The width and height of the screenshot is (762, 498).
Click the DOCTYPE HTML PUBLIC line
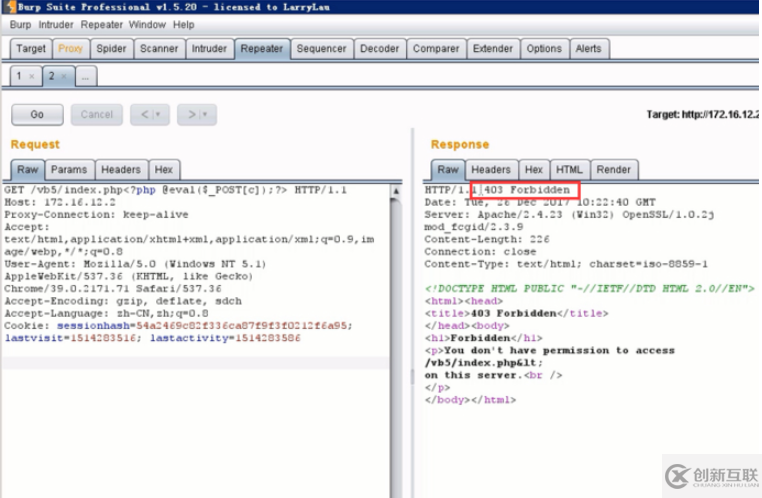pyautogui.click(x=589, y=289)
